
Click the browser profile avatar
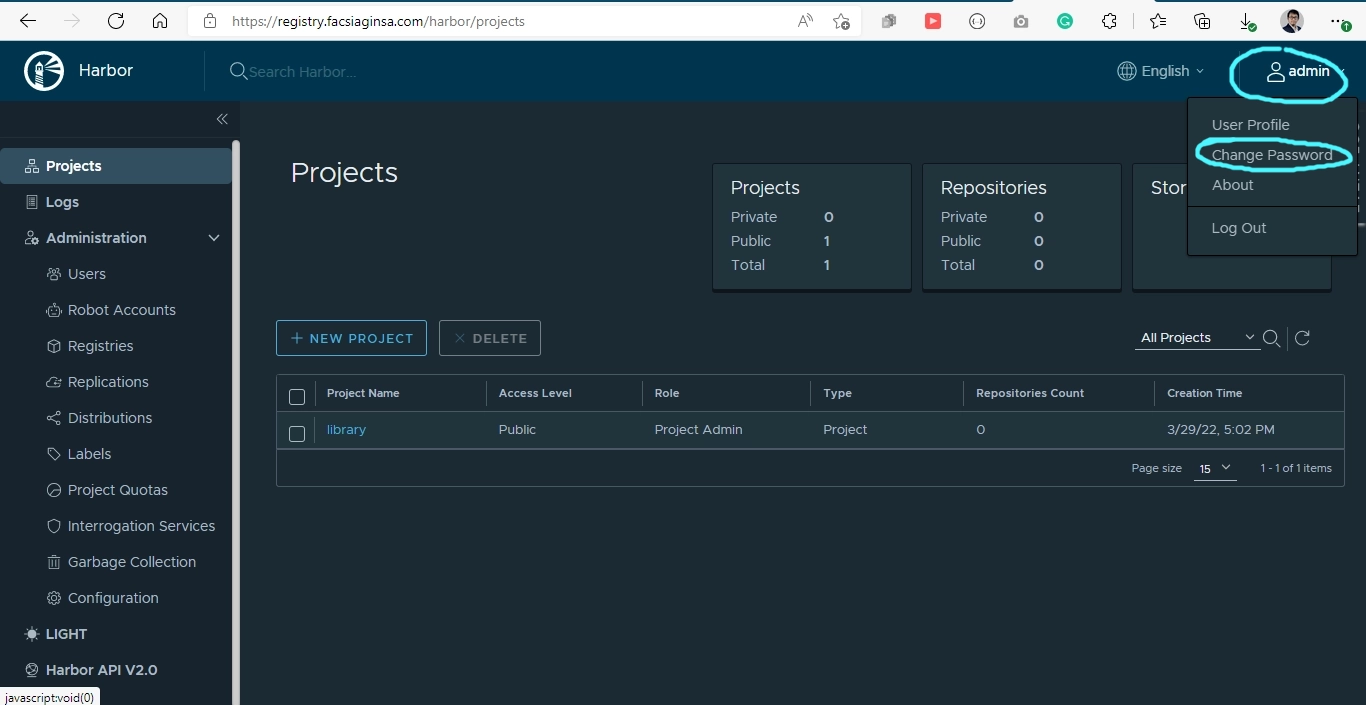click(1292, 21)
